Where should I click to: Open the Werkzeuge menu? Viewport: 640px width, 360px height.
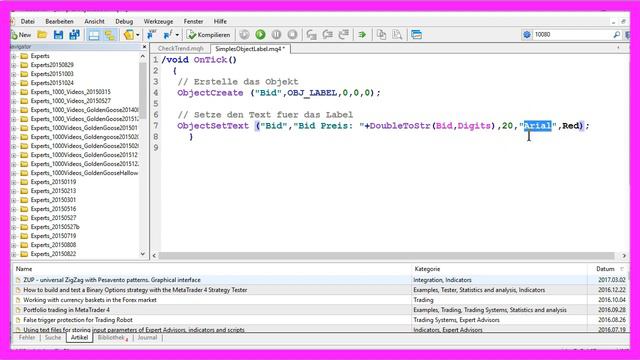(x=158, y=21)
